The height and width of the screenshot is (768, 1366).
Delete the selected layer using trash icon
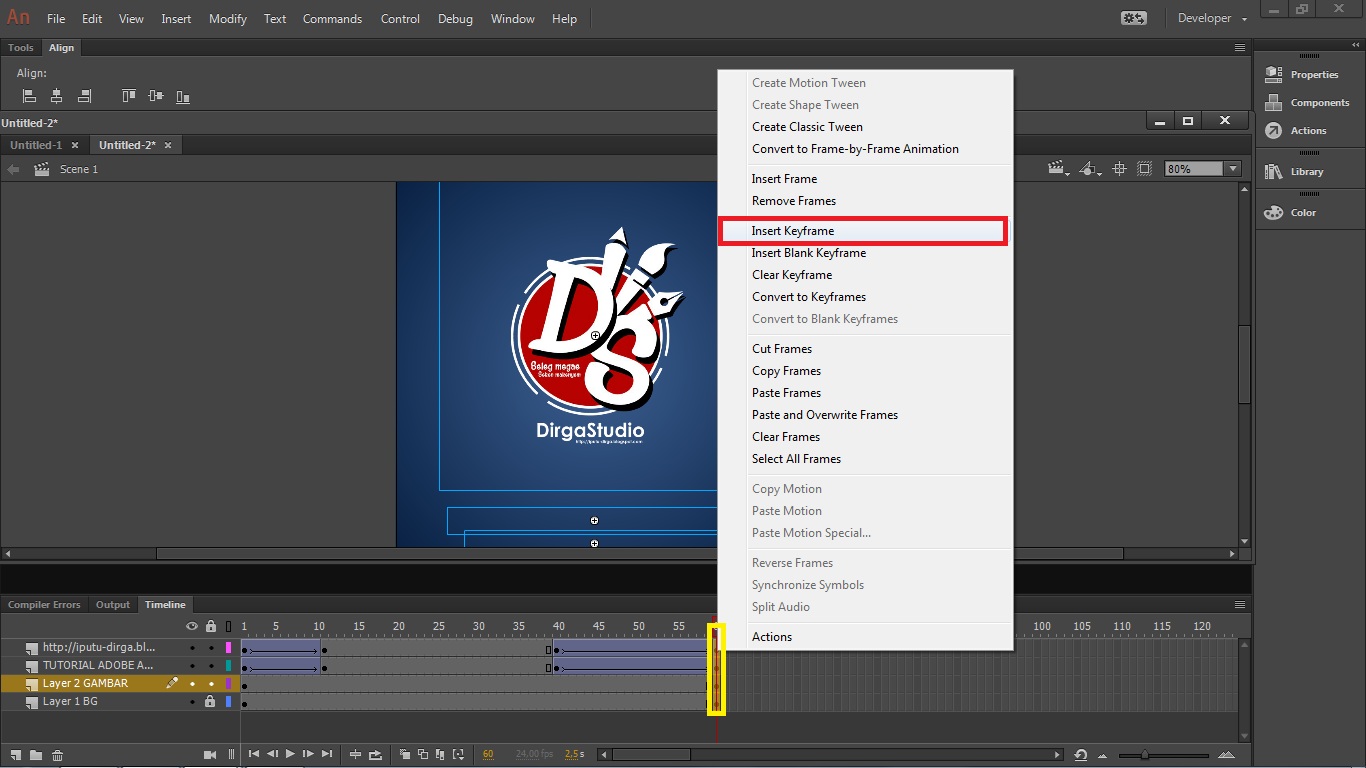pos(57,755)
